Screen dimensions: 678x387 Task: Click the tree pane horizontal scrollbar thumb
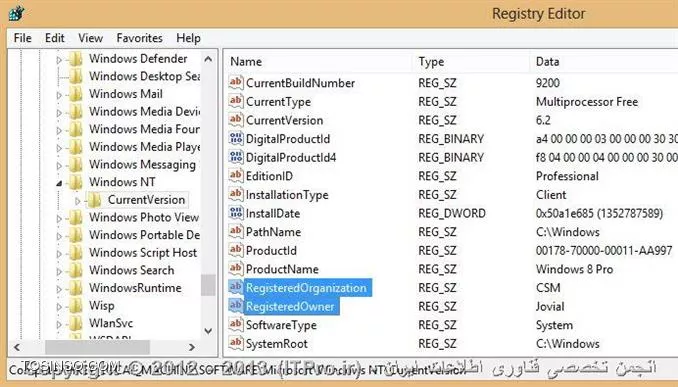pyautogui.click(x=97, y=347)
